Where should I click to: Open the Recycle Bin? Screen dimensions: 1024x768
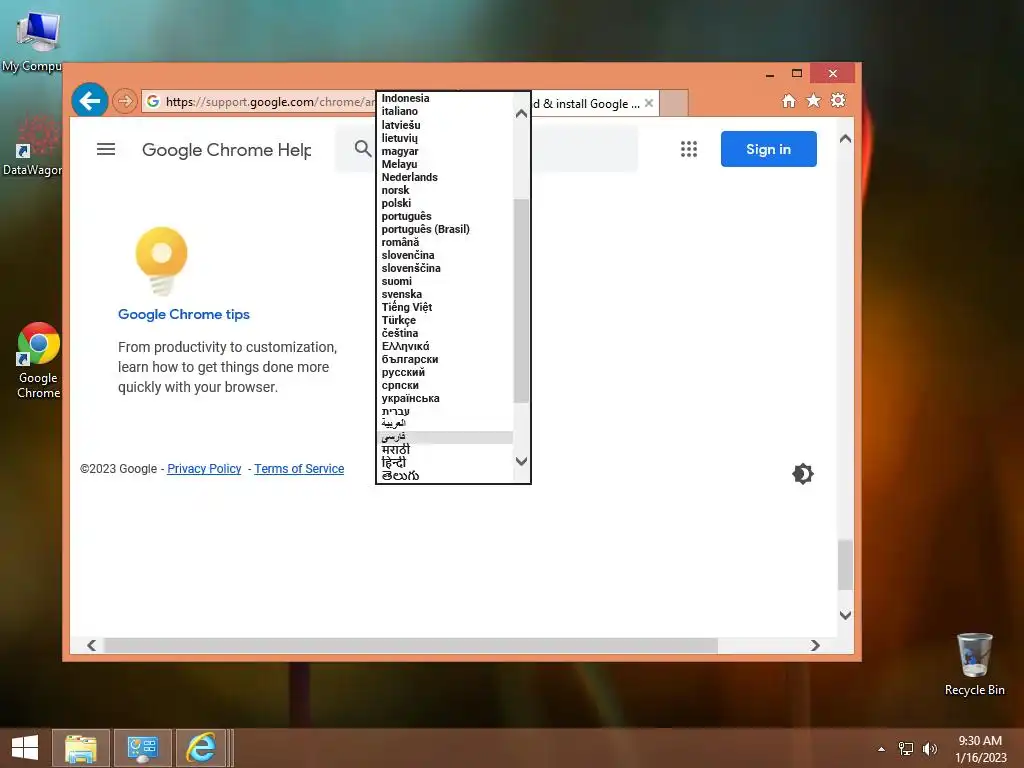(974, 664)
